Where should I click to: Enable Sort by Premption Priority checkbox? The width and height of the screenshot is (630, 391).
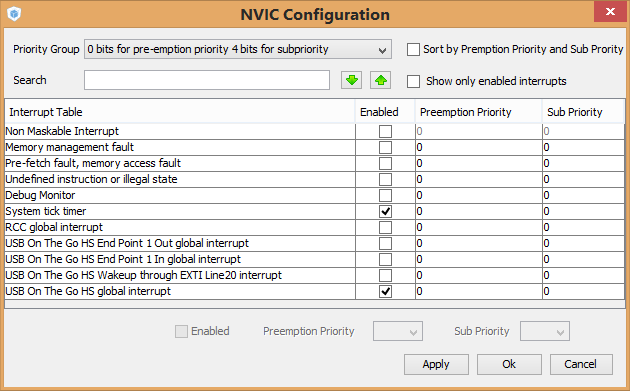(413, 49)
